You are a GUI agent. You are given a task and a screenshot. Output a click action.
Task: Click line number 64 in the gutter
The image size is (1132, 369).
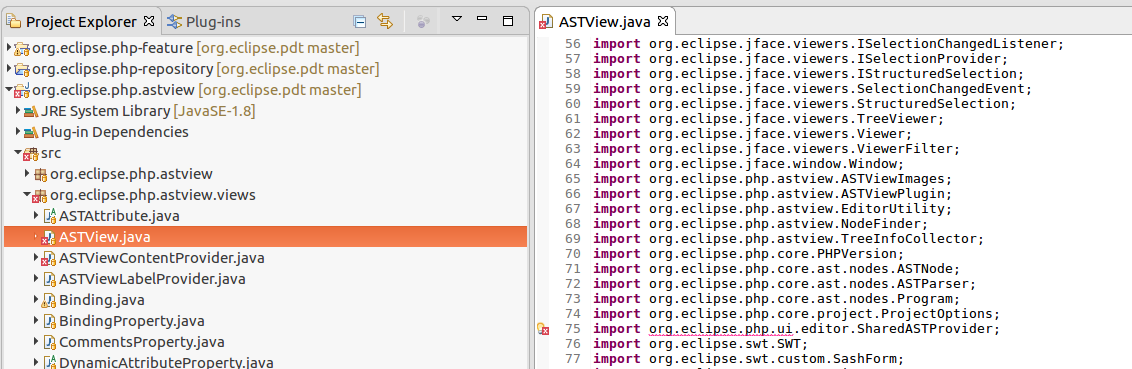pyautogui.click(x=572, y=163)
